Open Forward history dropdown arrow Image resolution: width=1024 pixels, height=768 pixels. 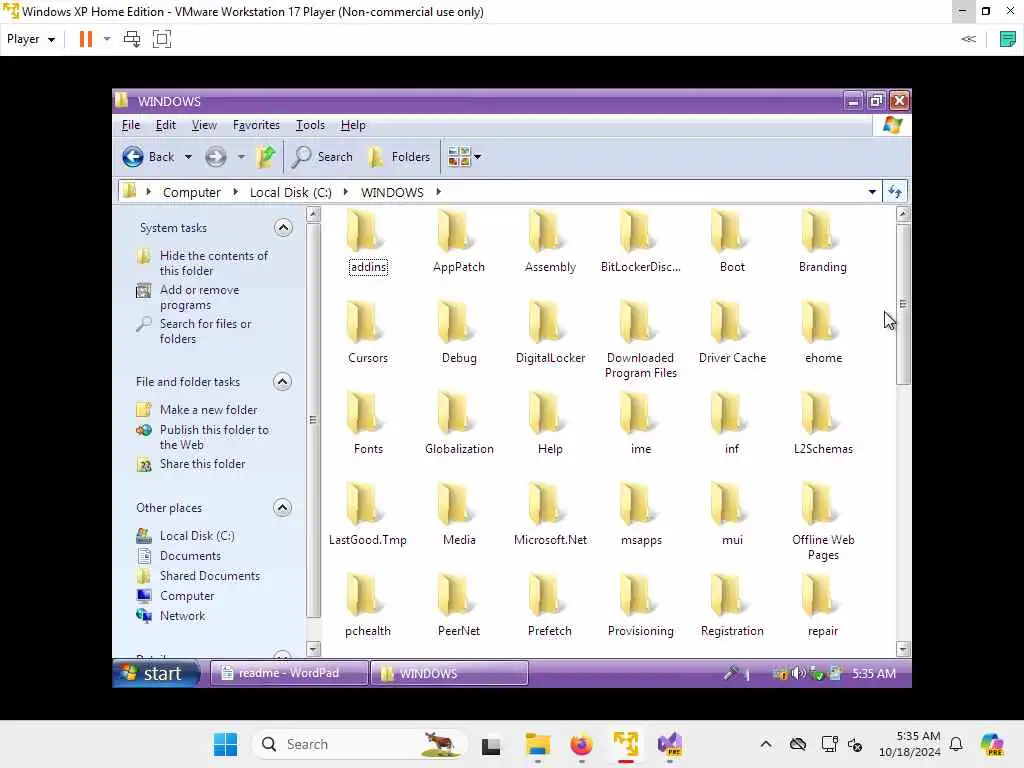click(241, 157)
